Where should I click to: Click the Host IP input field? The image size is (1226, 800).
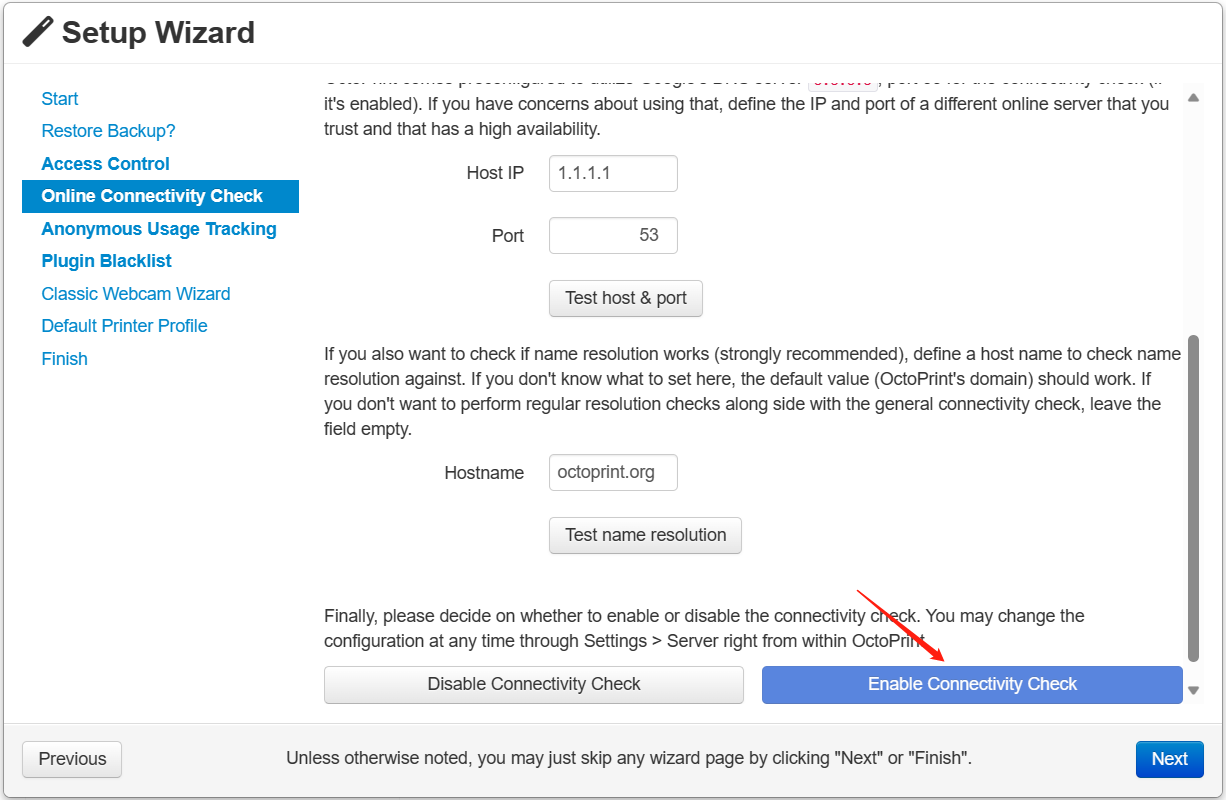click(x=613, y=173)
